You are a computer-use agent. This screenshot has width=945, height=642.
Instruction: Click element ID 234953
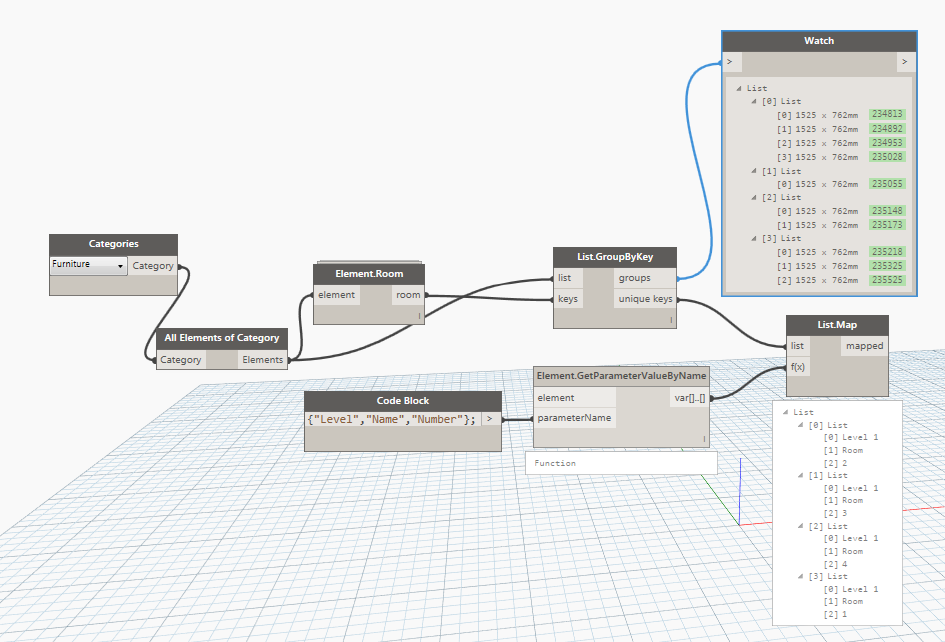click(x=887, y=143)
